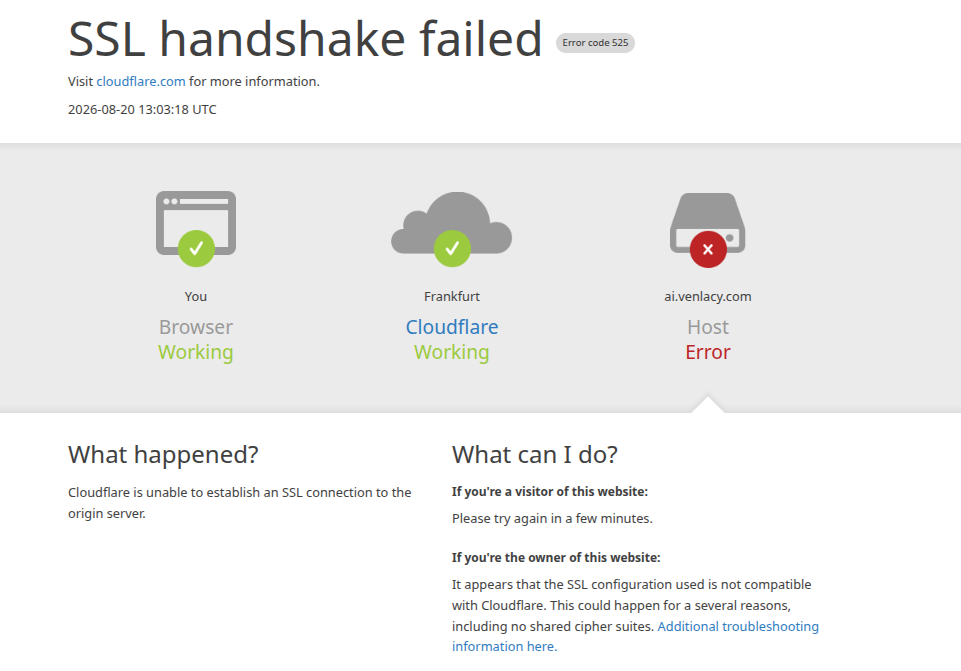Image resolution: width=961 pixels, height=671 pixels.
Task: Click the What can I do? heading
Action: [534, 455]
